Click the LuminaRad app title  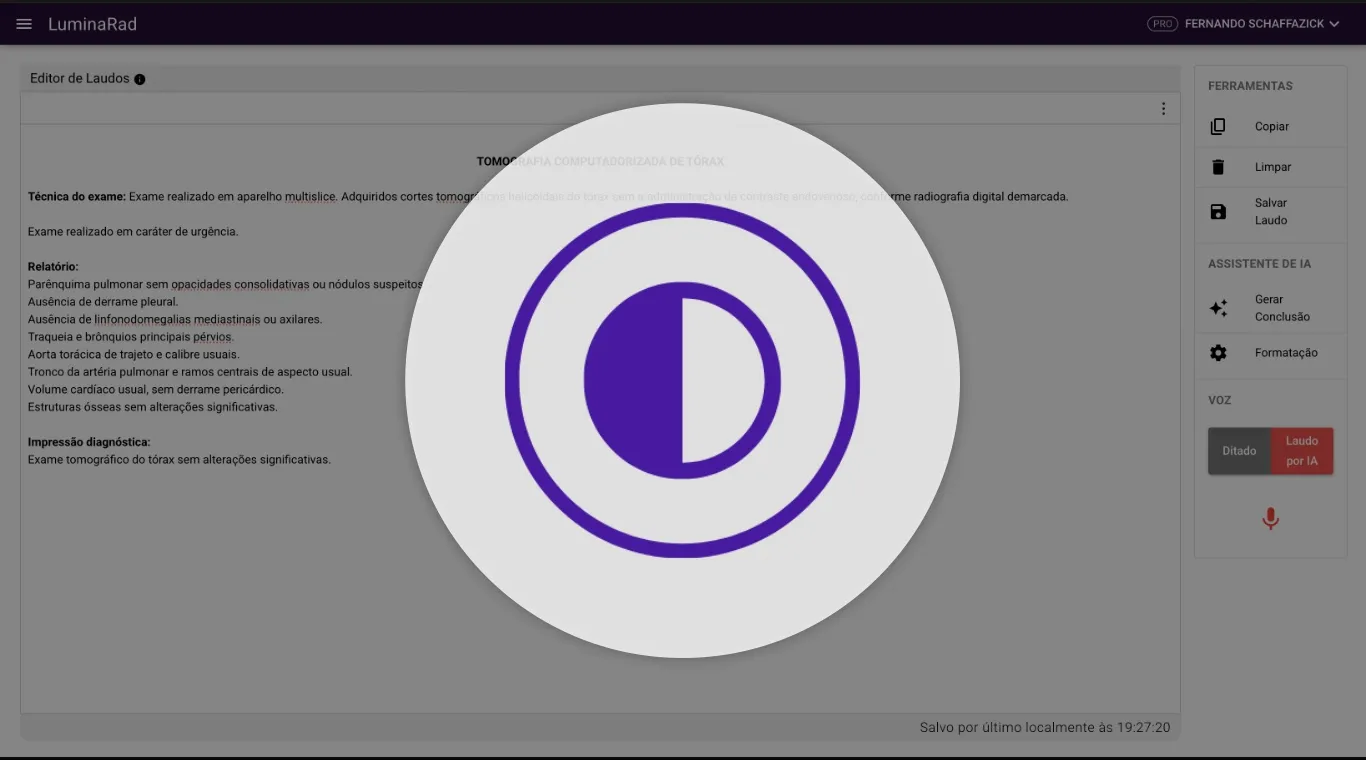click(x=92, y=24)
